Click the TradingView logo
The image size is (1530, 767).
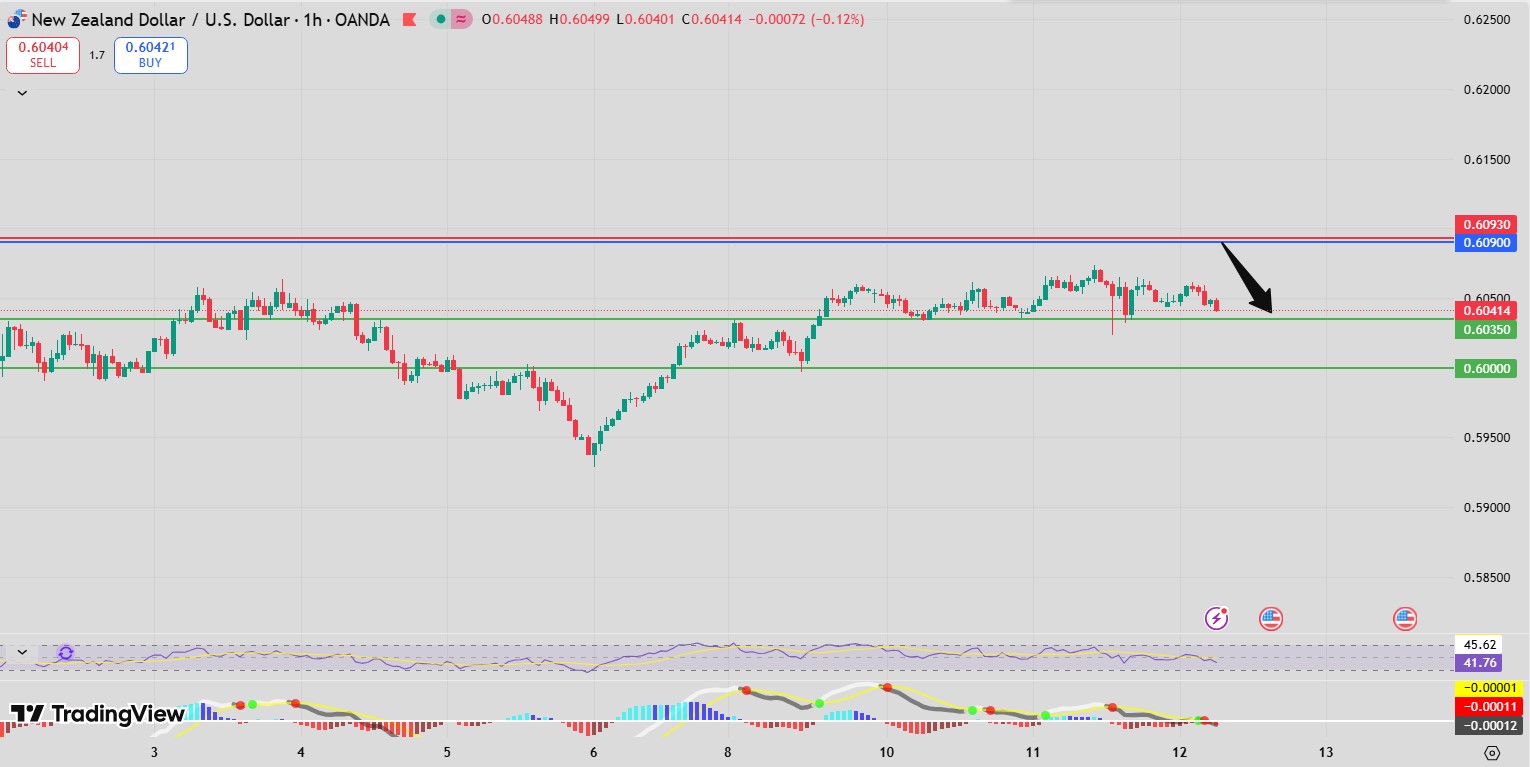click(97, 714)
